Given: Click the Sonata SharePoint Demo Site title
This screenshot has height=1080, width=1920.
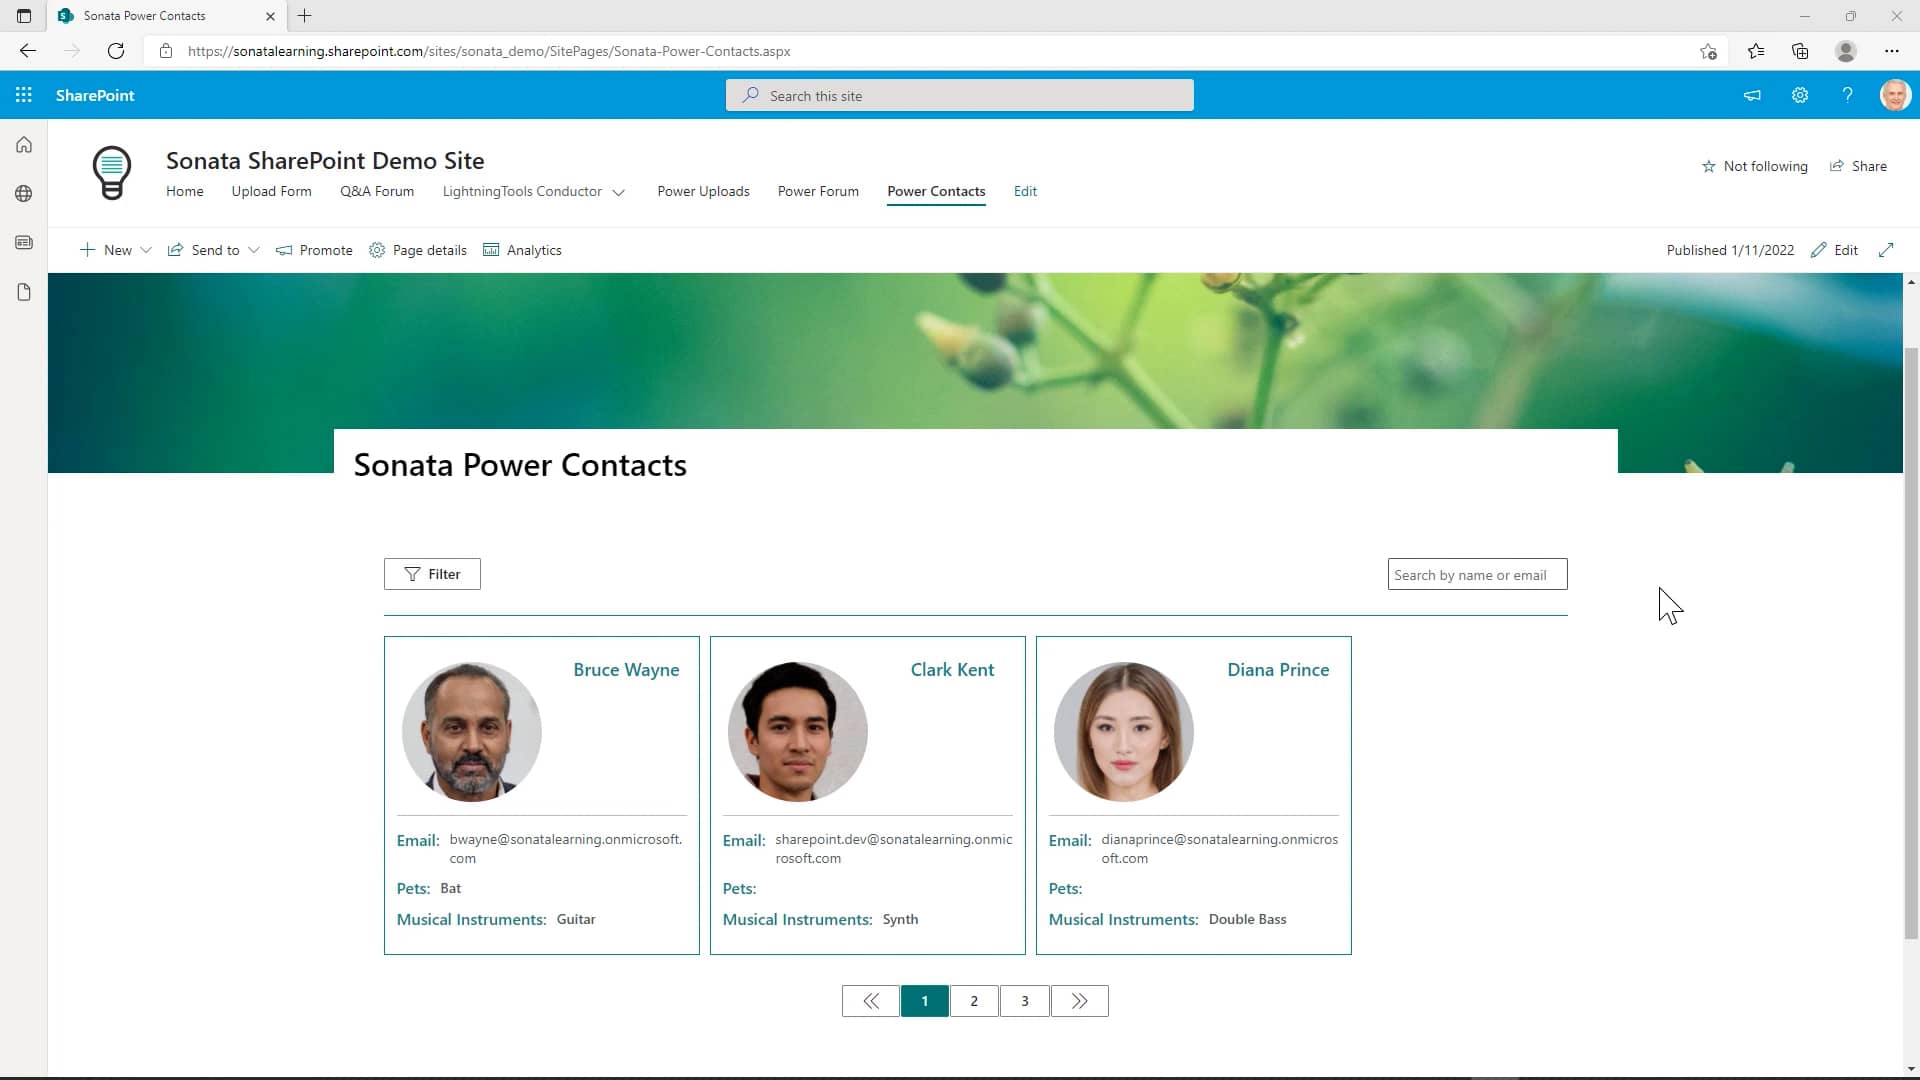Looking at the screenshot, I should (325, 160).
